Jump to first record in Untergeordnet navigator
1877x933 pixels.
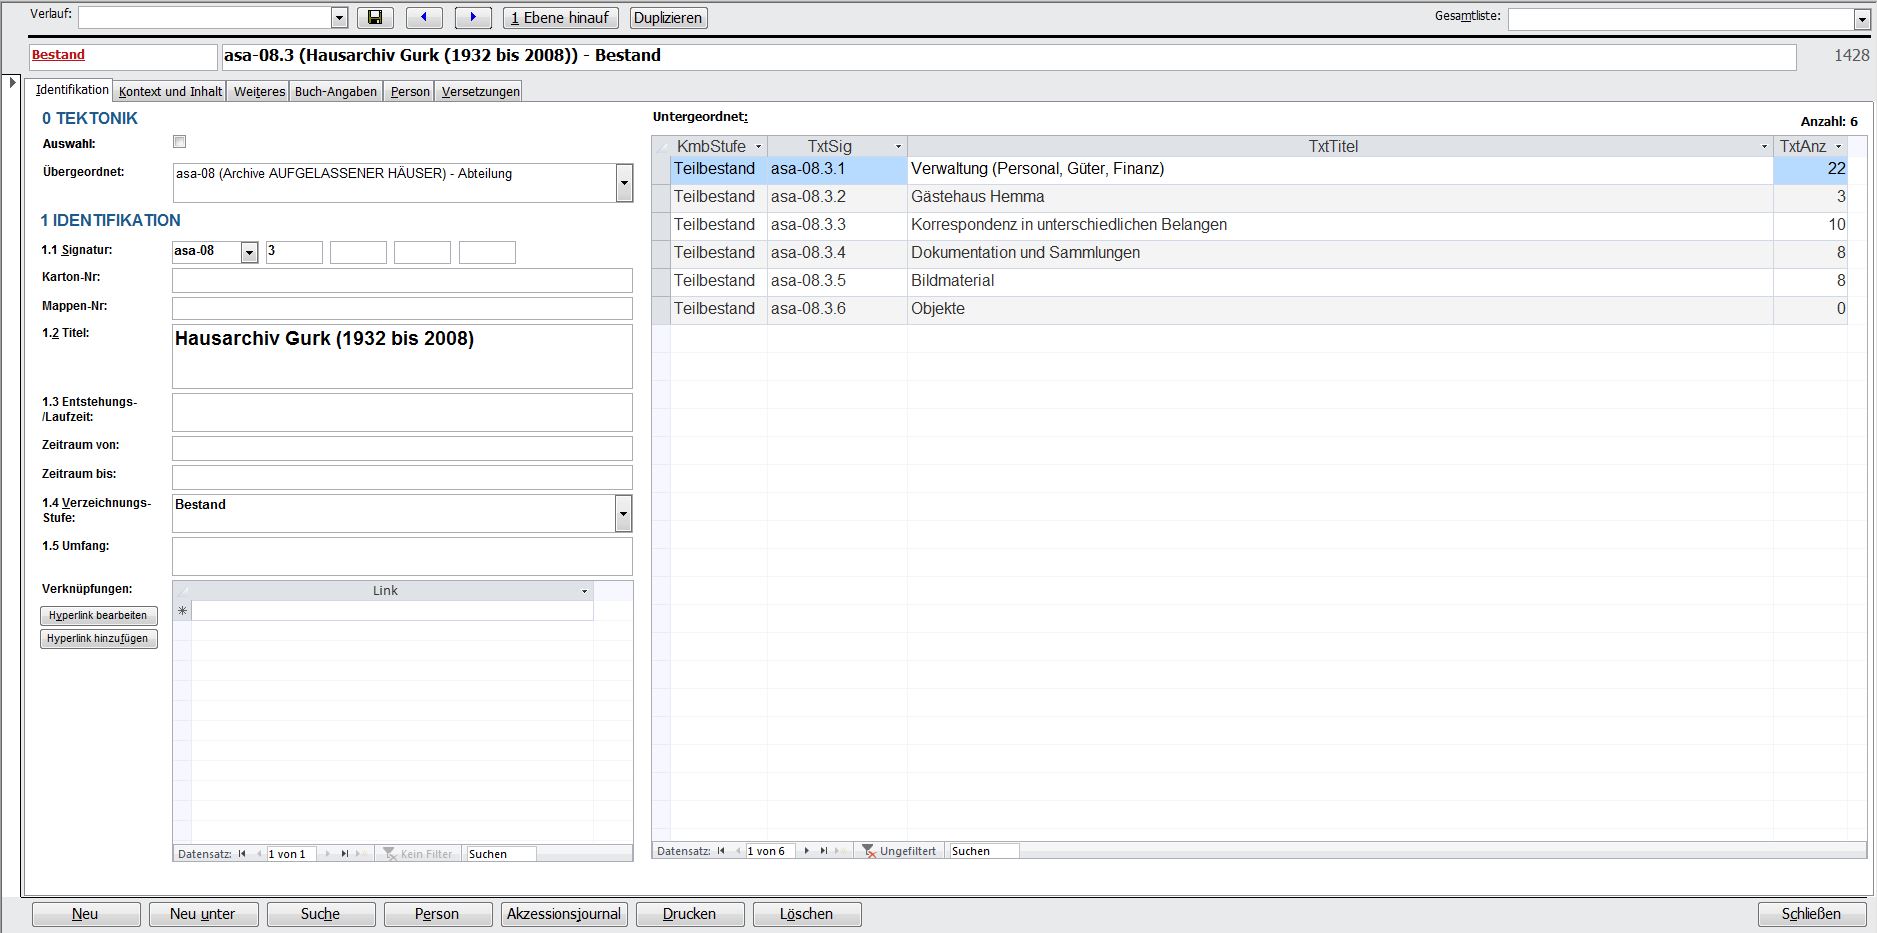coord(721,851)
